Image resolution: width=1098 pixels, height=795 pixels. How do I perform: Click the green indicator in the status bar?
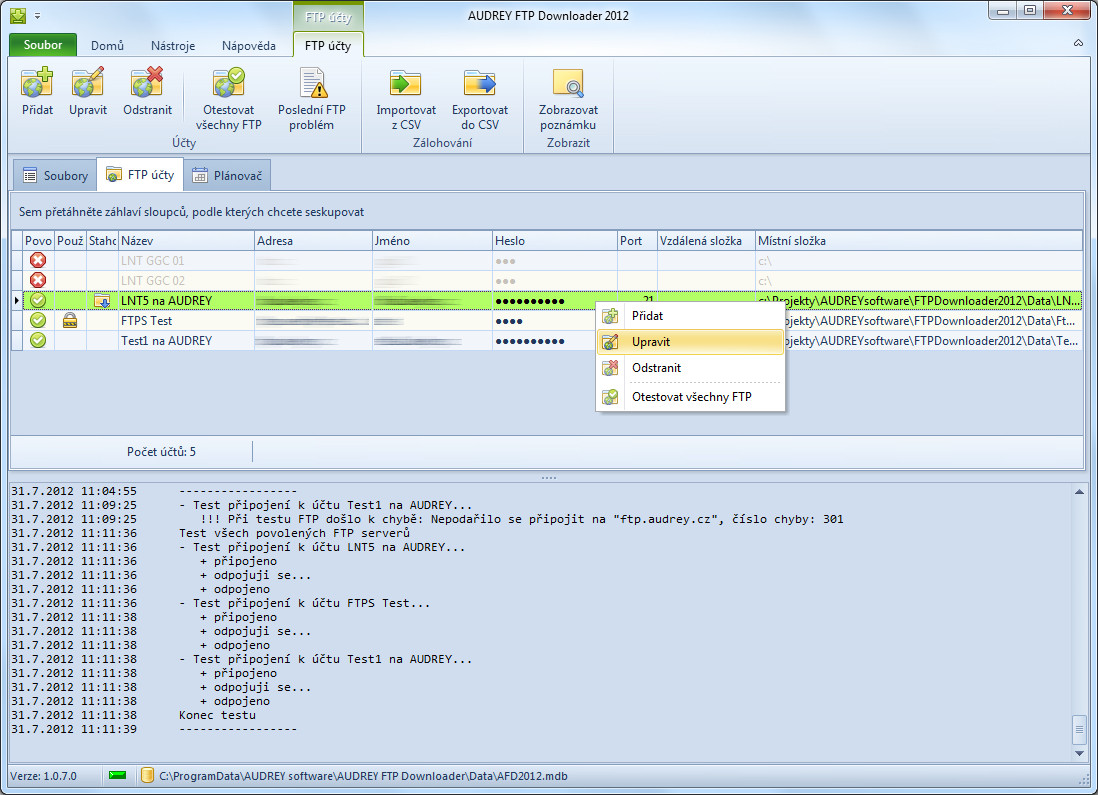point(118,775)
